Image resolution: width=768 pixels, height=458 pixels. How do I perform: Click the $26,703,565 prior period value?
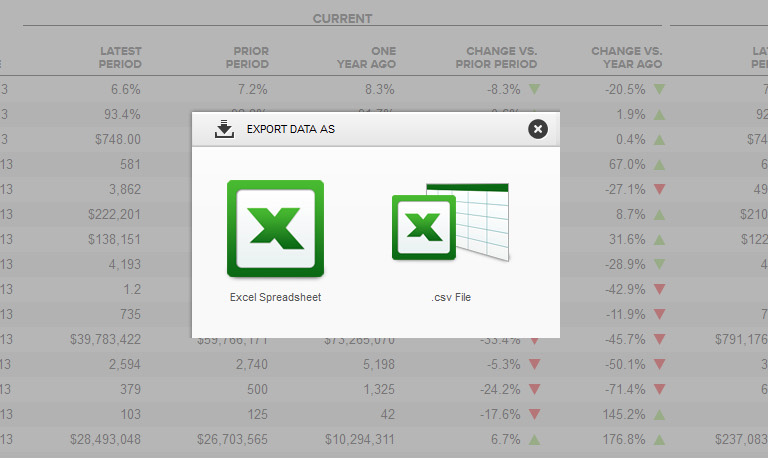coord(232,439)
